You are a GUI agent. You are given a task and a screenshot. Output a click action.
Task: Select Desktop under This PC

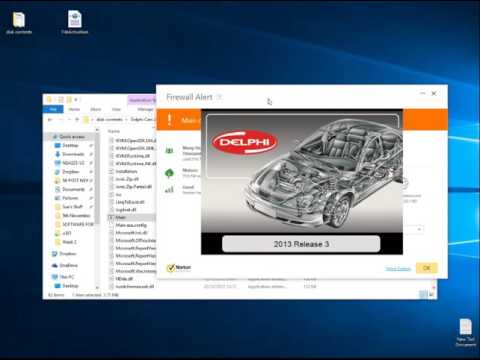pyautogui.click(x=70, y=286)
